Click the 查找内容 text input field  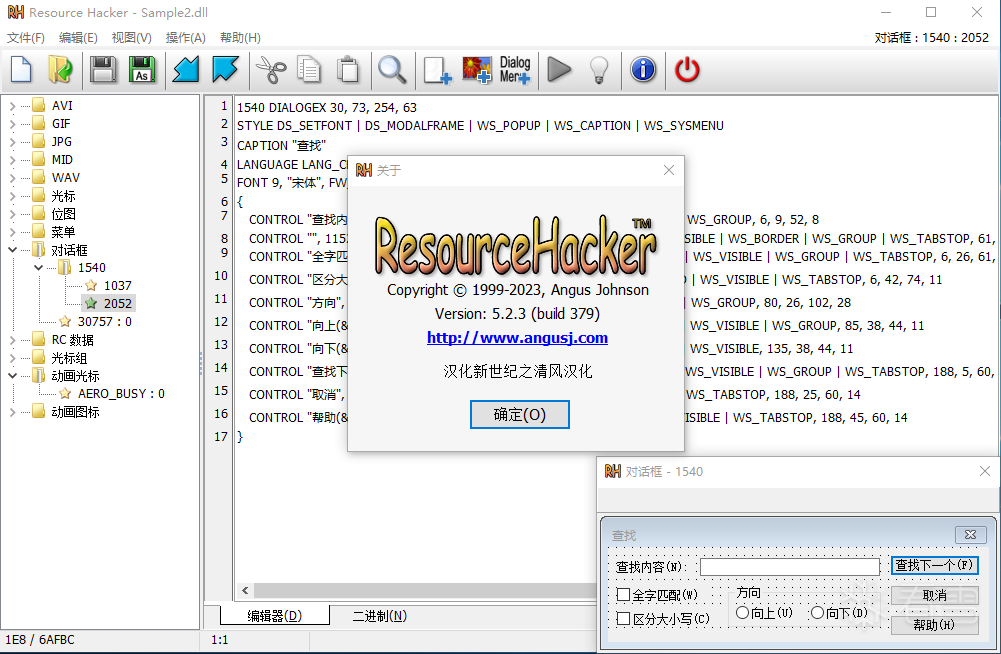pyautogui.click(x=790, y=567)
